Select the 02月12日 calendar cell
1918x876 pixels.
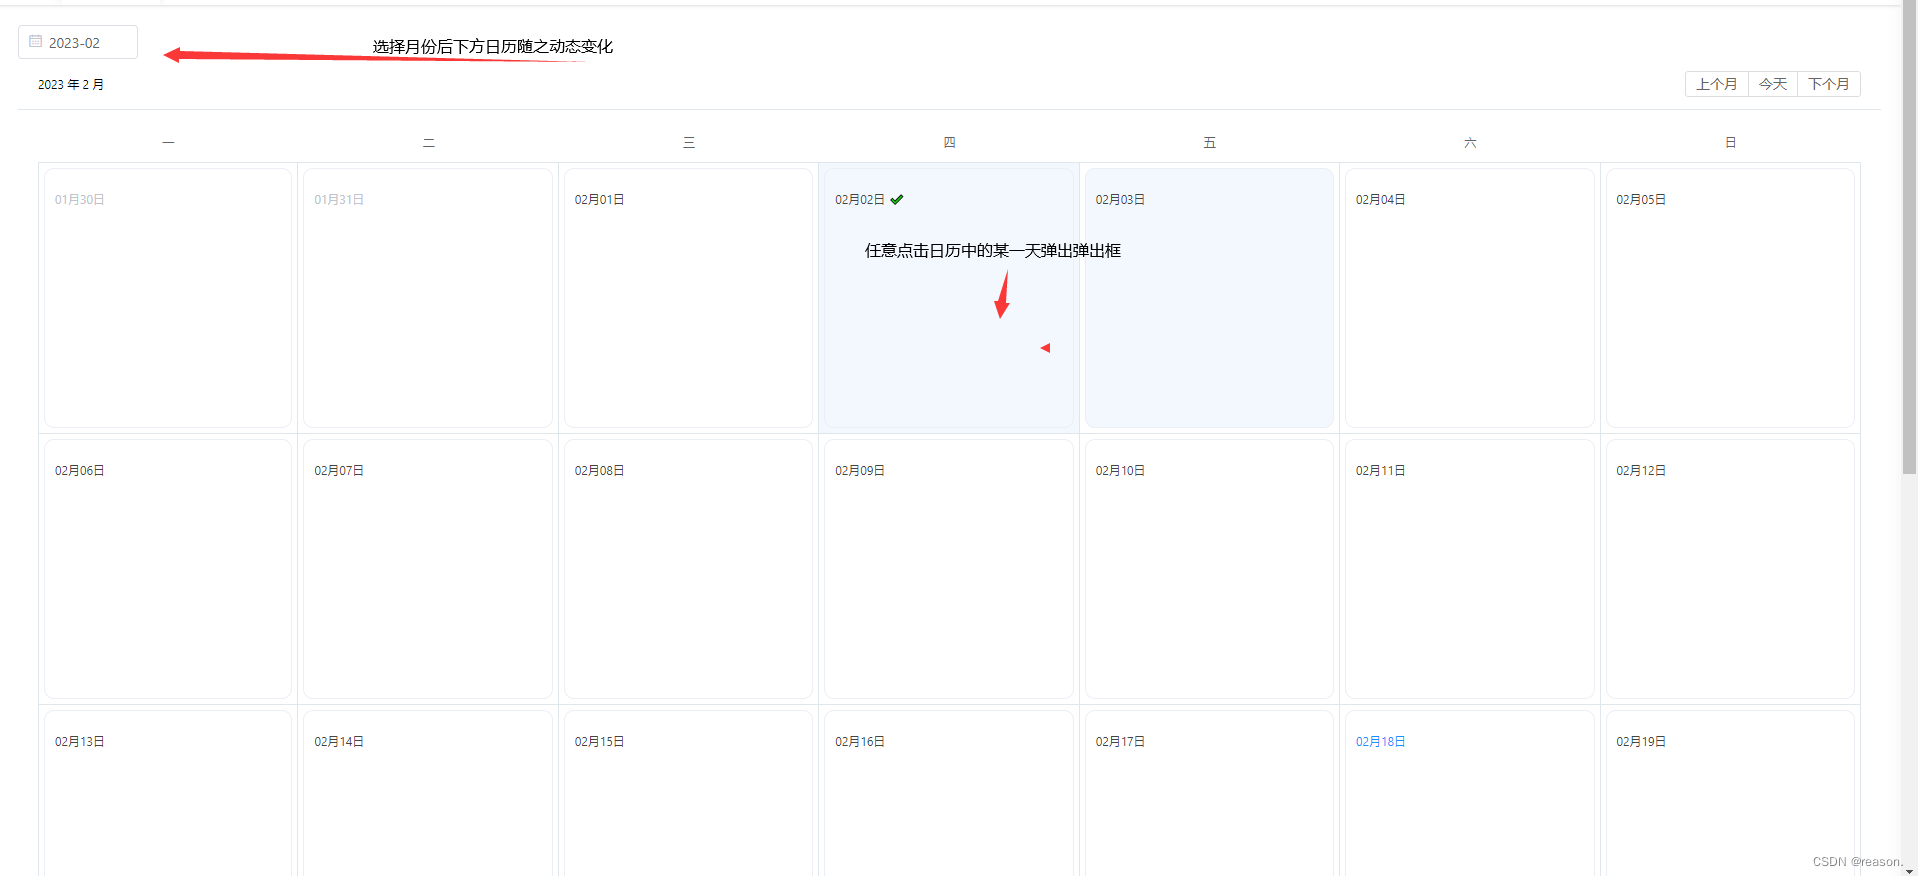coord(1730,569)
